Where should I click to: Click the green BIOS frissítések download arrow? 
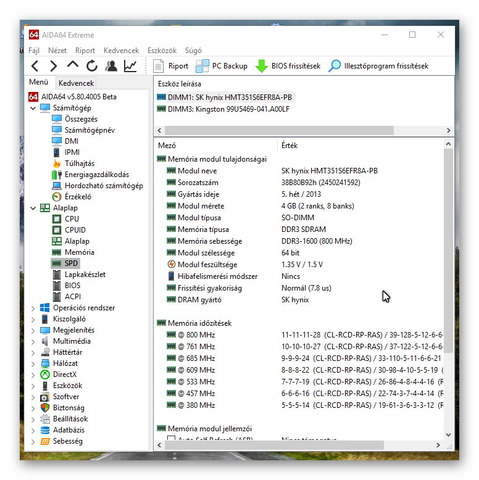pyautogui.click(x=262, y=66)
